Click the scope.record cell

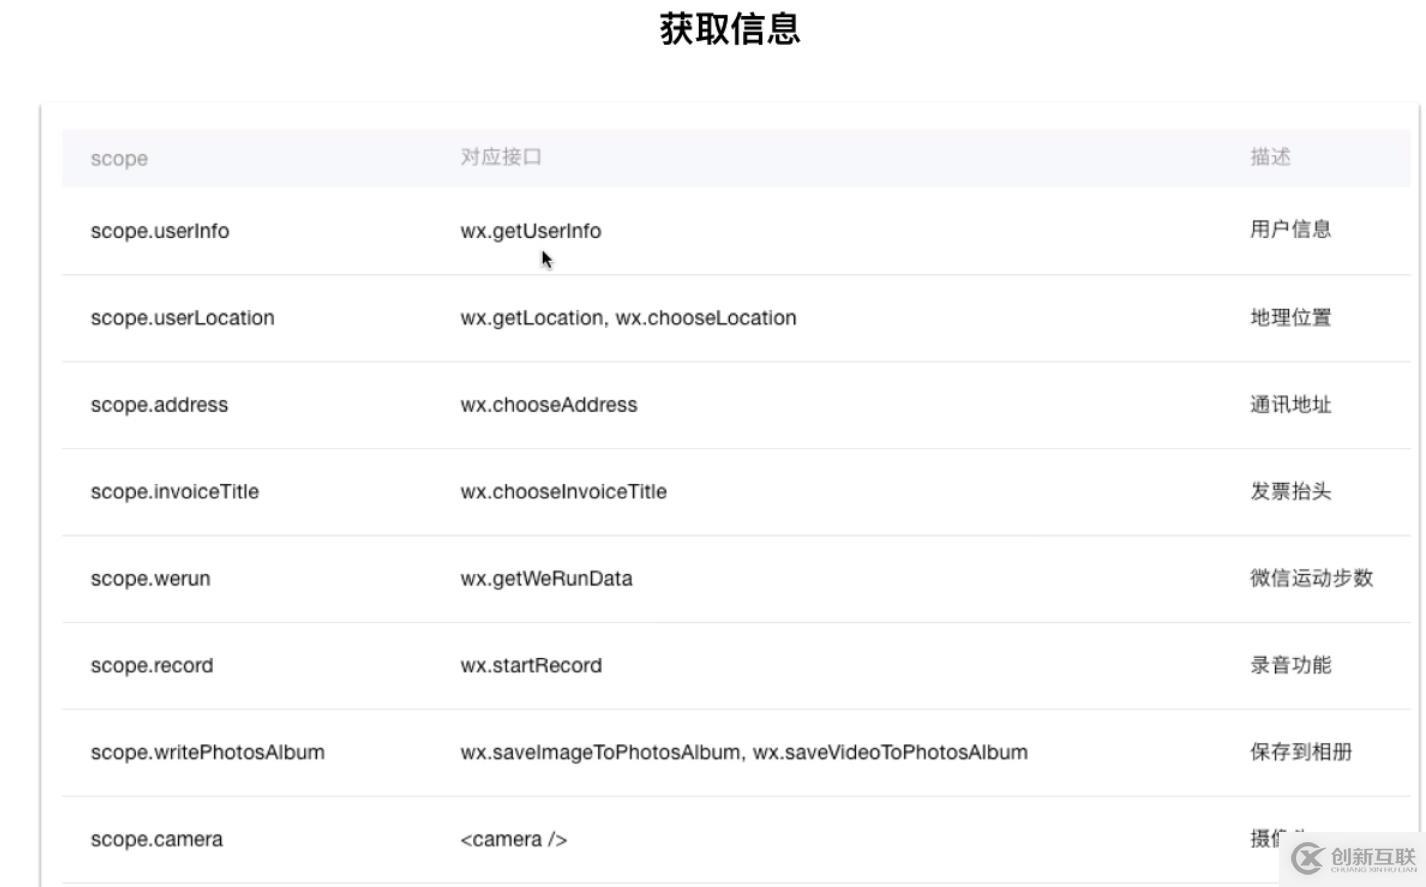[151, 666]
